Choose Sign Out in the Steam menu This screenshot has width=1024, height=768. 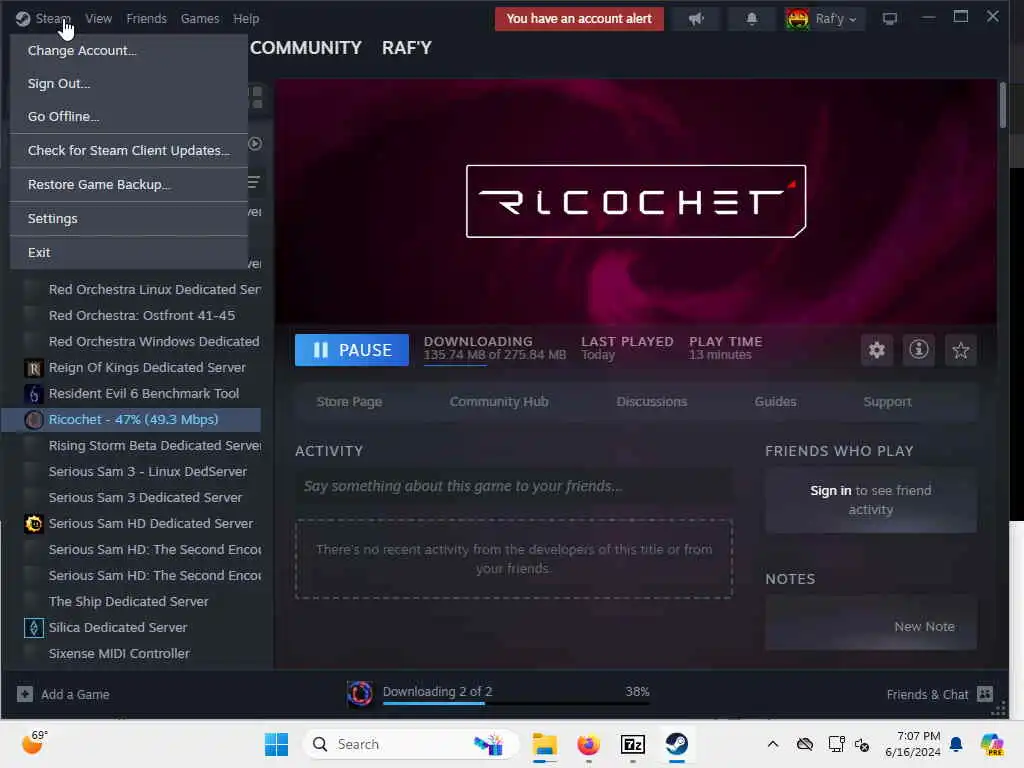point(129,84)
